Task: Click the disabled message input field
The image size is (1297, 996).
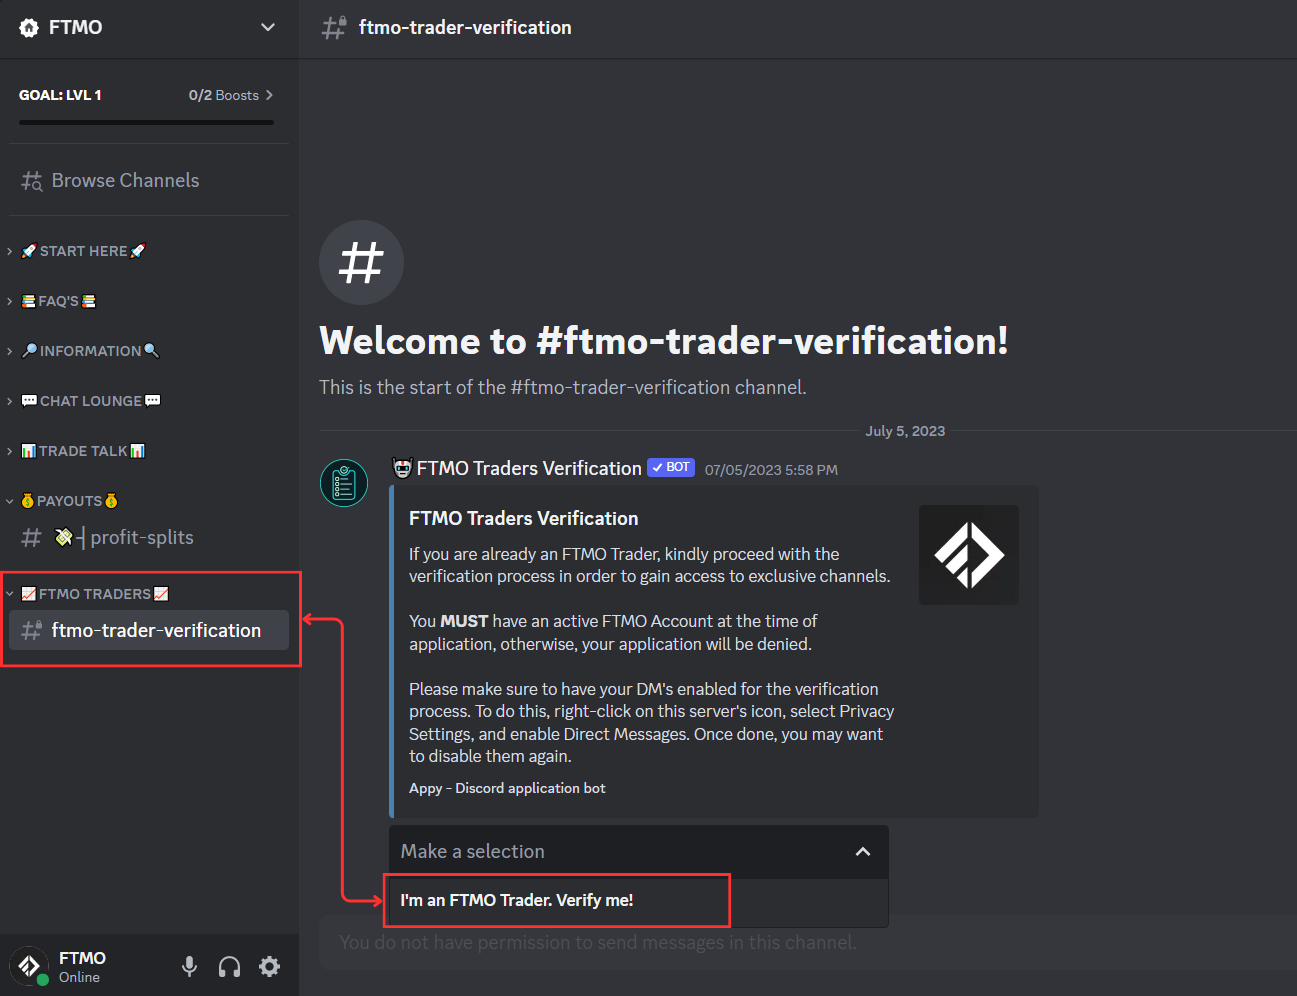Action: tap(808, 942)
